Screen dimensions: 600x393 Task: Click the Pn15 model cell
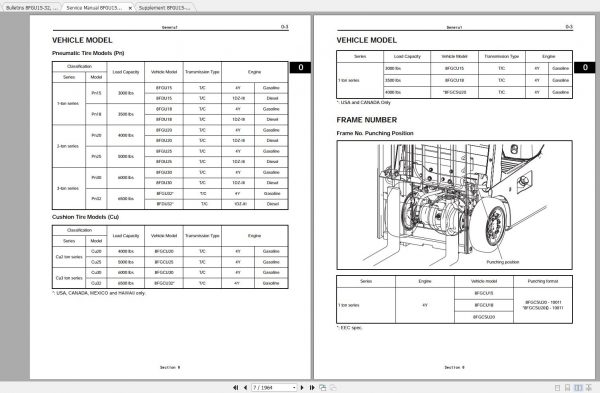(x=96, y=93)
